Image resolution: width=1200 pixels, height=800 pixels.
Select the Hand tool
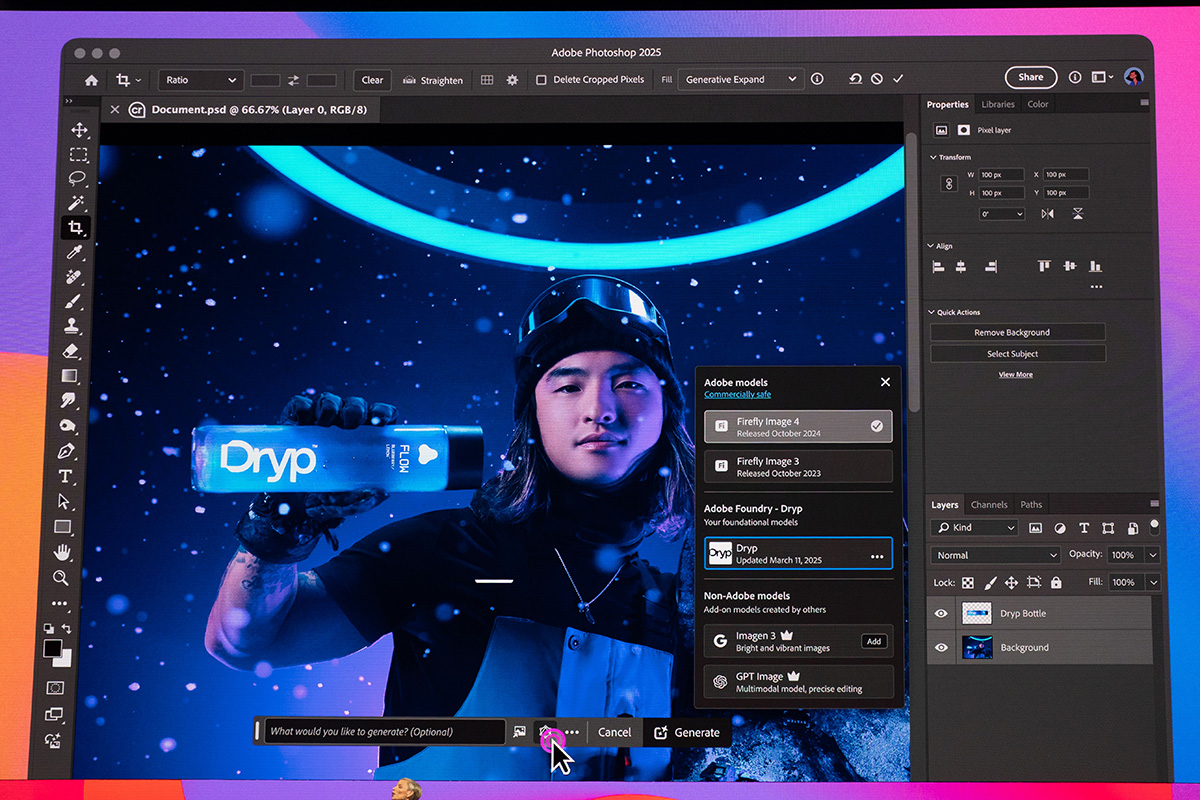(x=62, y=552)
